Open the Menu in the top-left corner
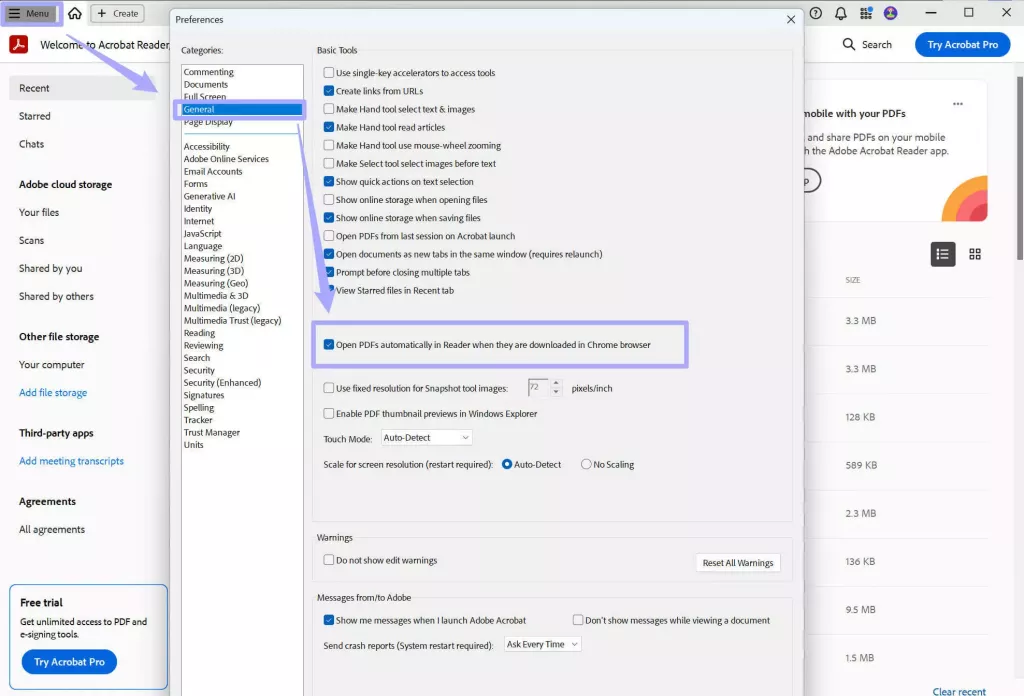Image resolution: width=1024 pixels, height=696 pixels. (30, 13)
